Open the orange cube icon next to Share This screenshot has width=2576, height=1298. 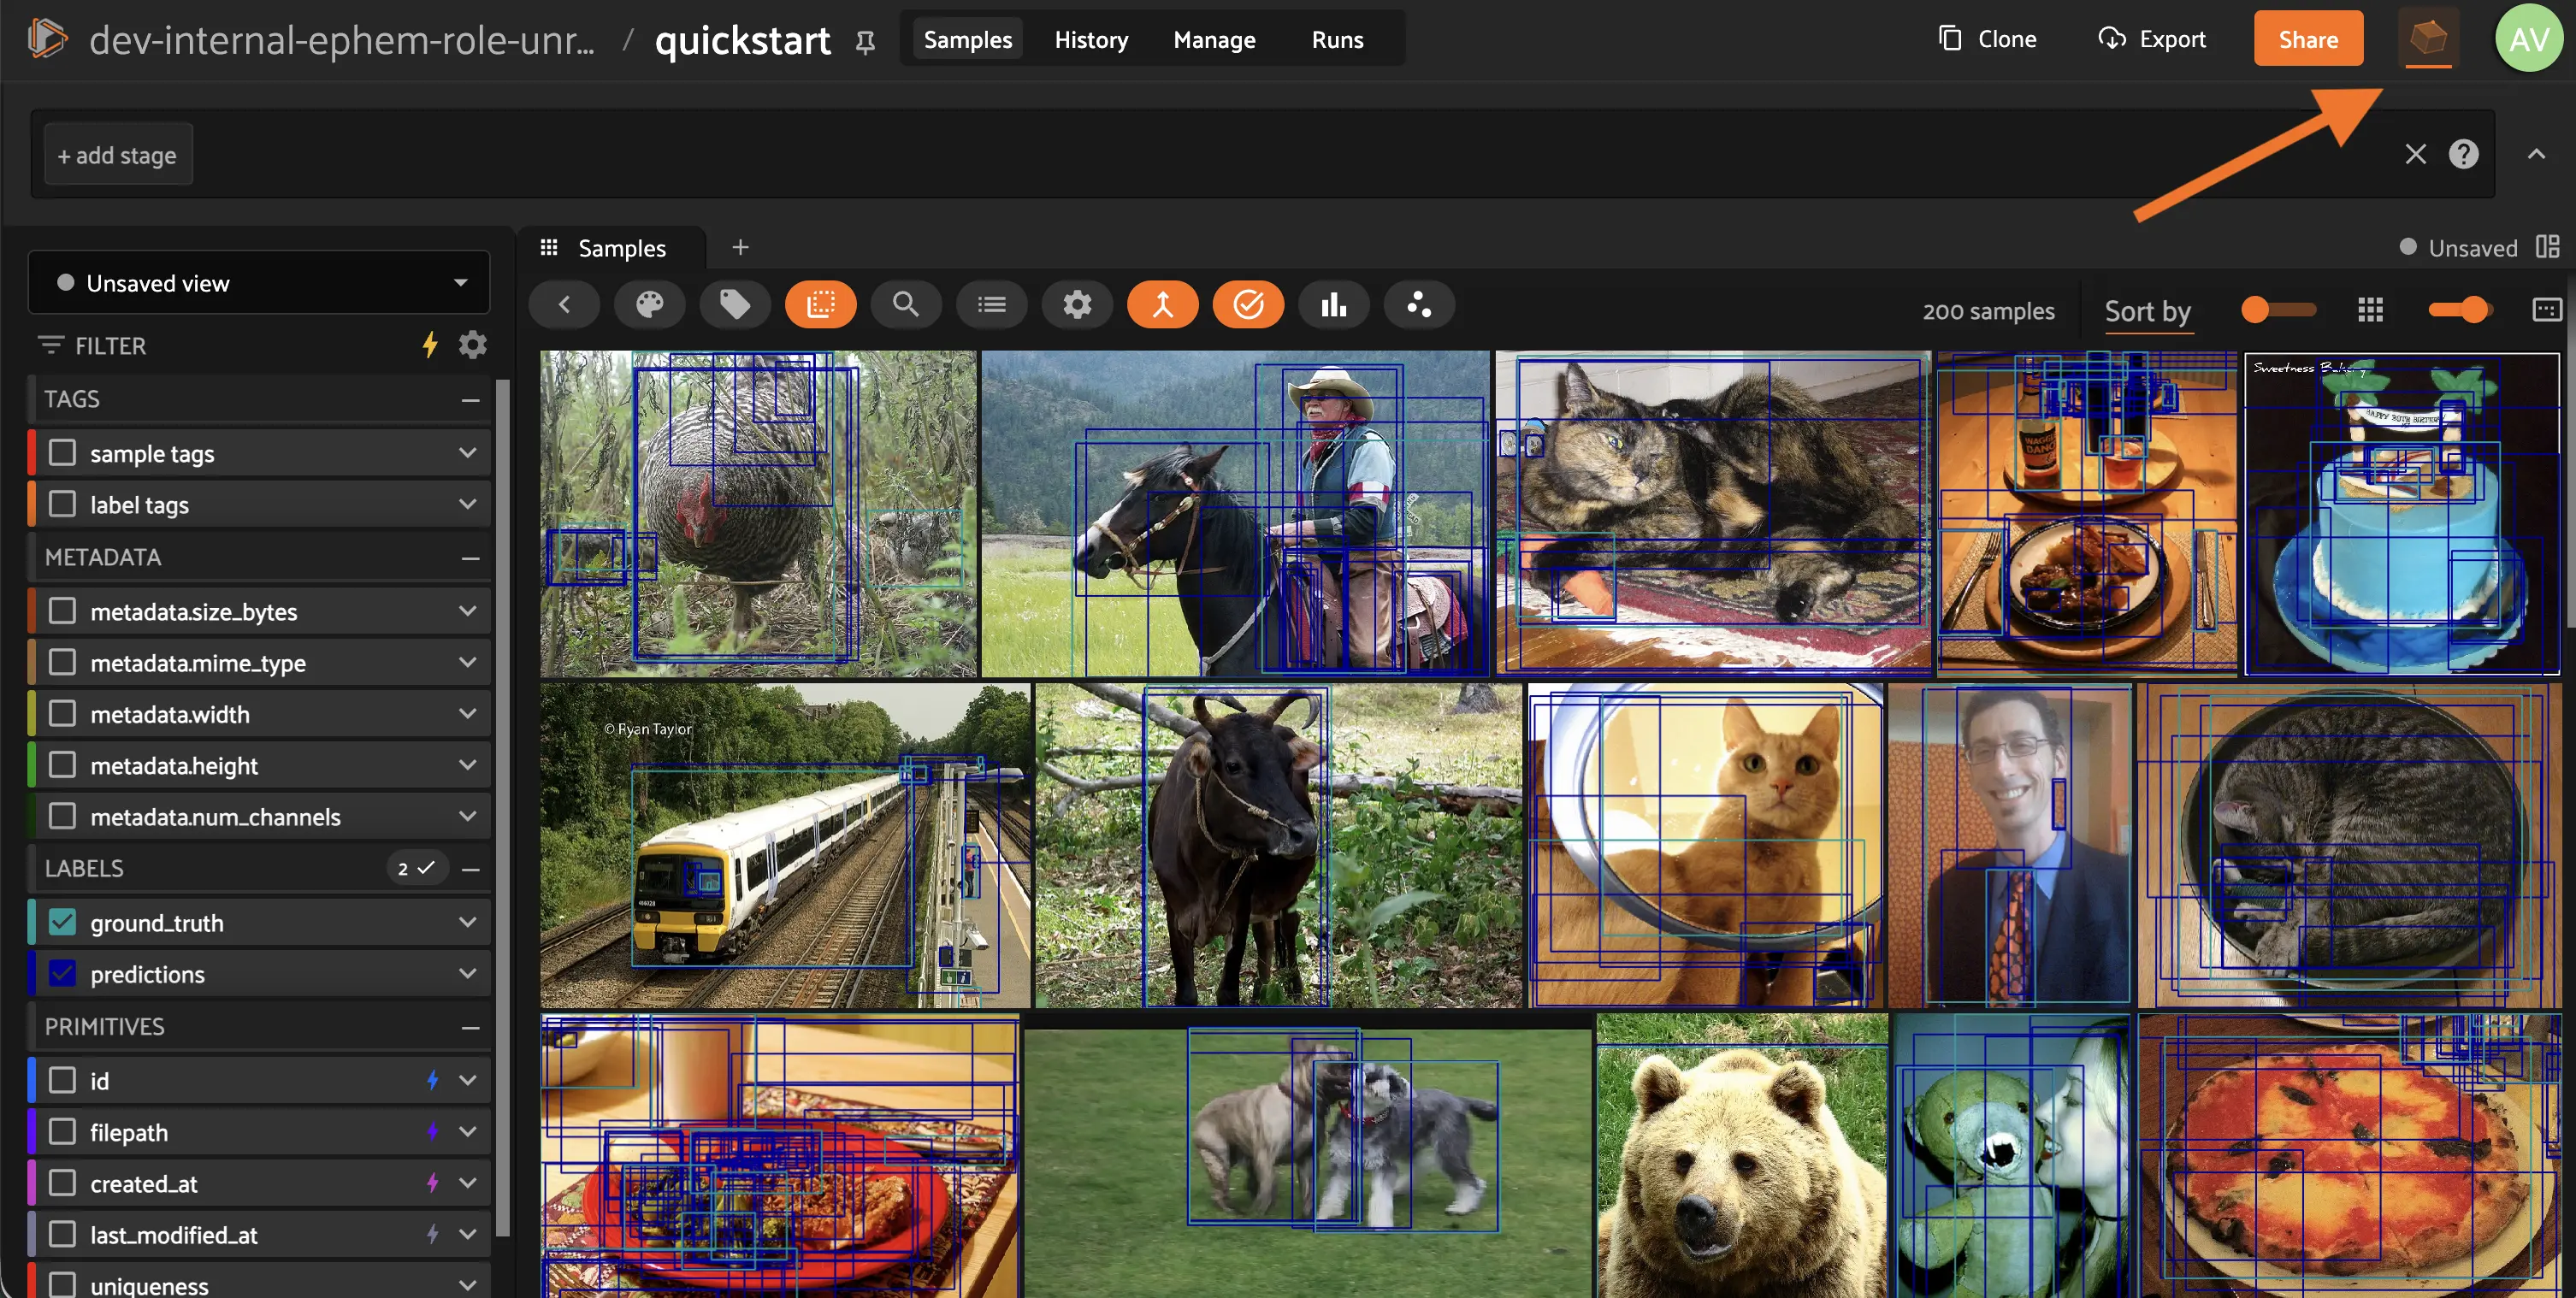tap(2428, 39)
